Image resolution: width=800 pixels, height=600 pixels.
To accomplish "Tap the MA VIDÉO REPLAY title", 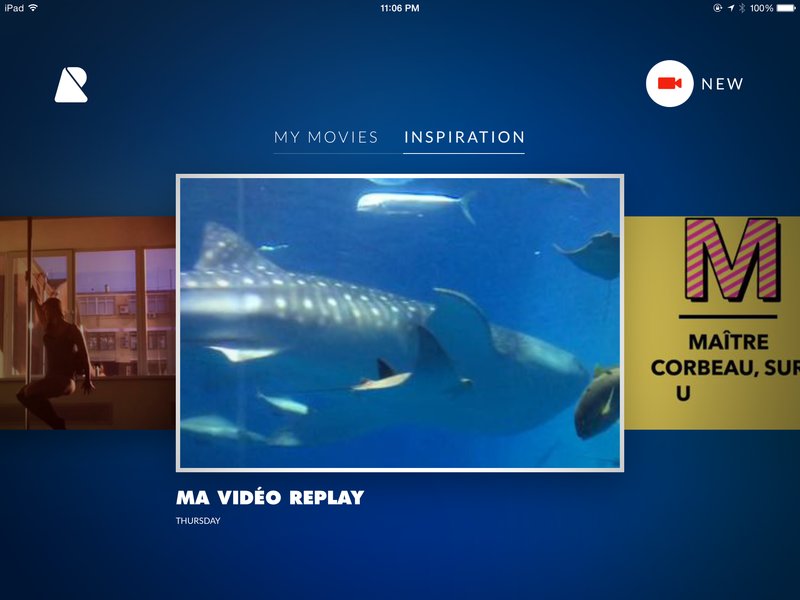I will pos(270,497).
